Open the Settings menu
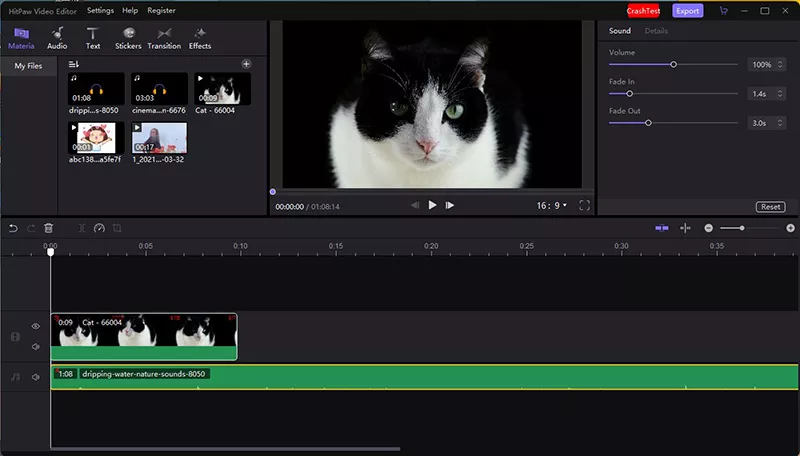Image resolution: width=800 pixels, height=456 pixels. point(100,10)
